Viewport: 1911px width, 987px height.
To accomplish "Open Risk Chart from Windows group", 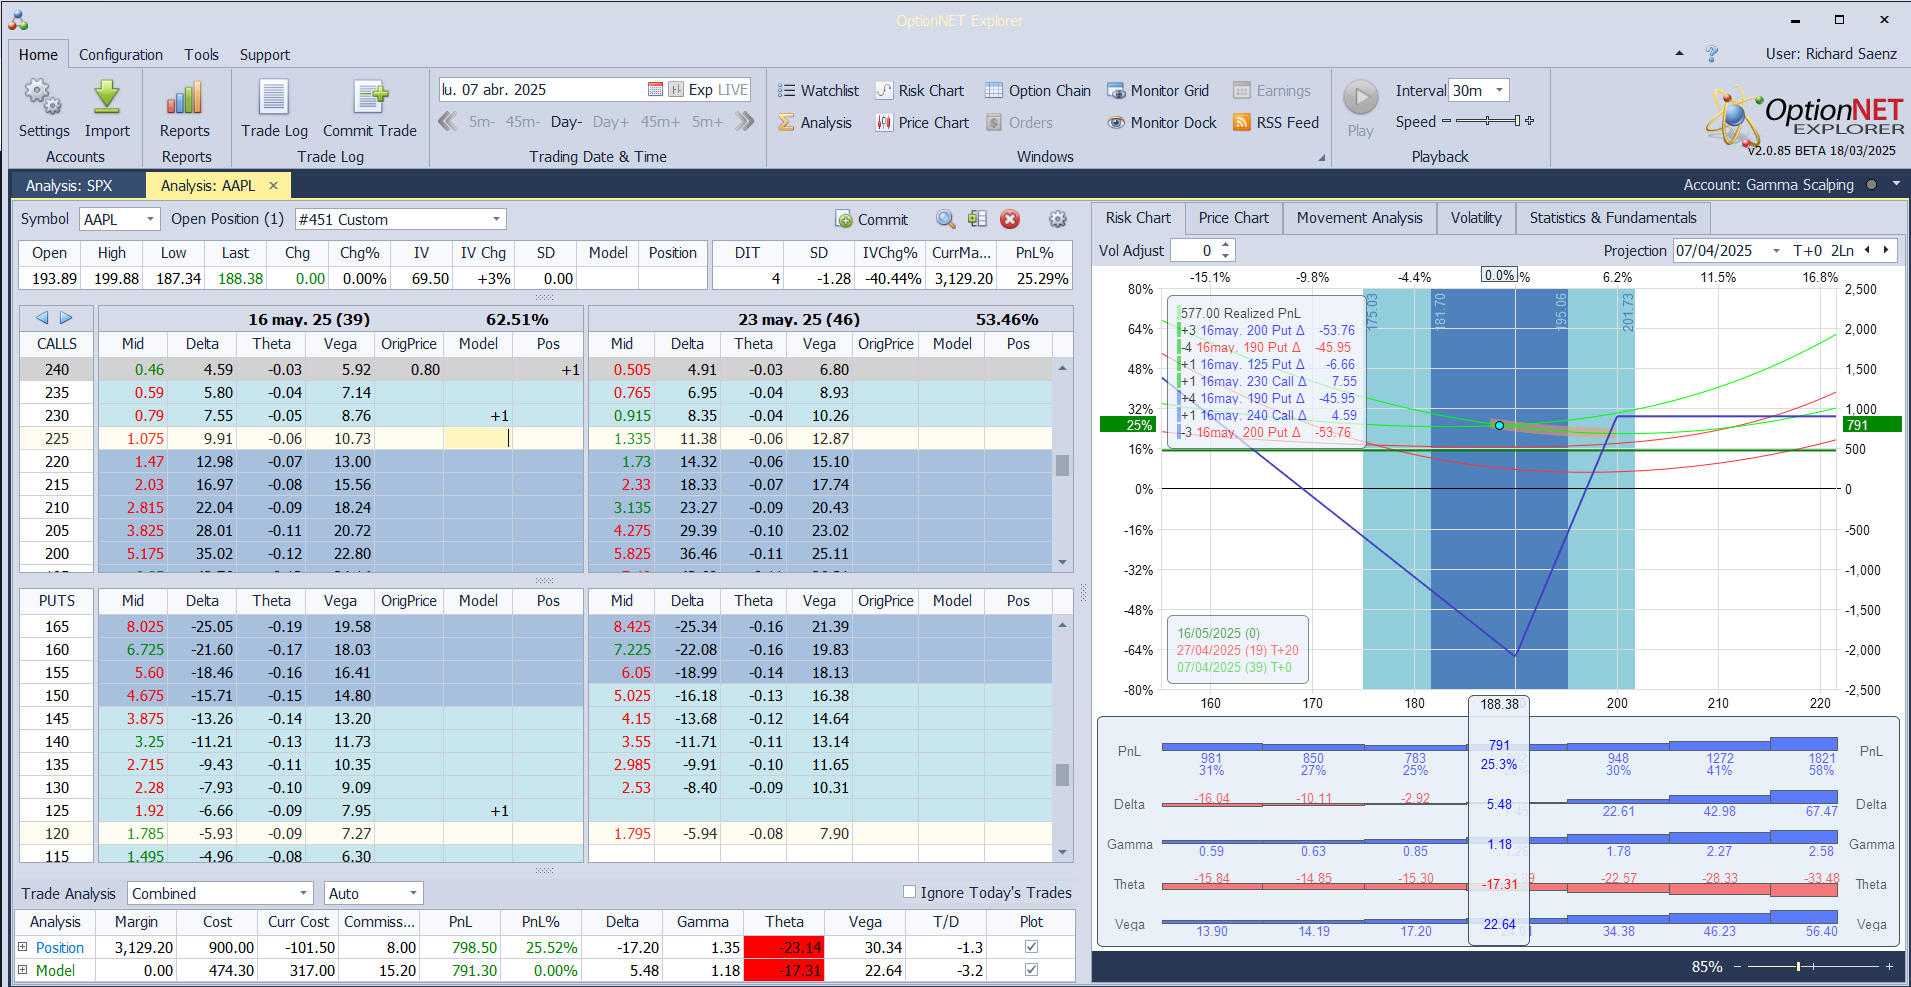I will click(920, 90).
